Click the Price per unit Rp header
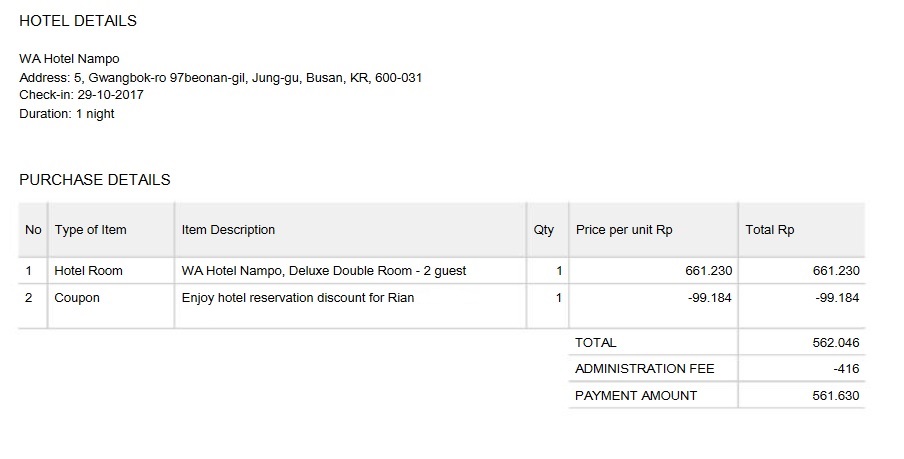 624,230
